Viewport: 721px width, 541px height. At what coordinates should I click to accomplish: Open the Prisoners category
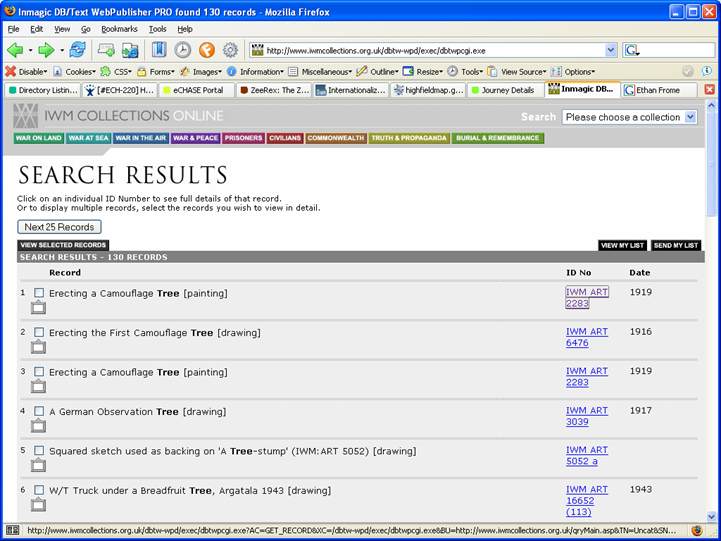243,138
